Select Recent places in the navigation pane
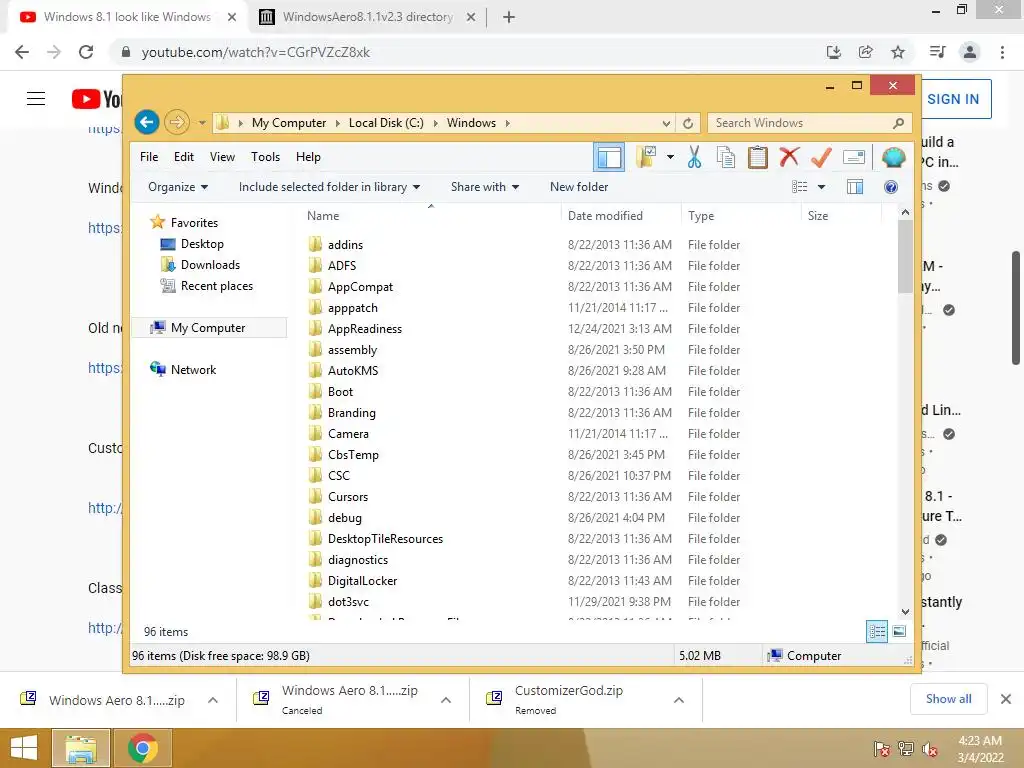The image size is (1024, 768). click(x=216, y=285)
